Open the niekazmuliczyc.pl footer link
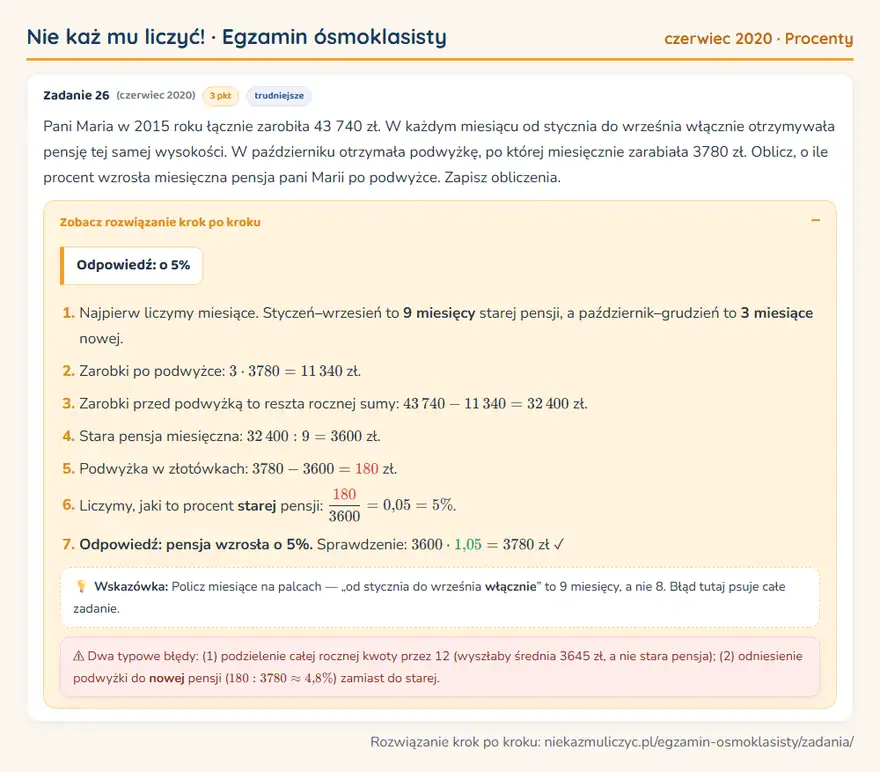The height and width of the screenshot is (772, 880). (699, 742)
